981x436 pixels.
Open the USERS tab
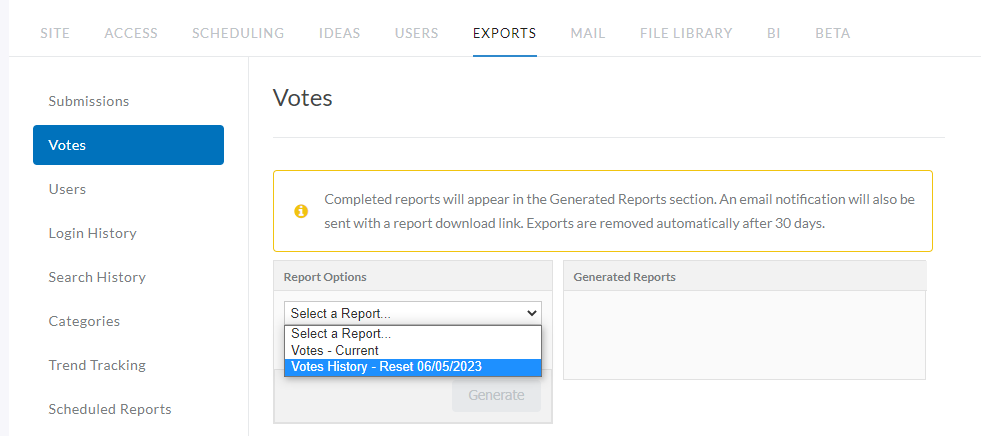[x=416, y=33]
